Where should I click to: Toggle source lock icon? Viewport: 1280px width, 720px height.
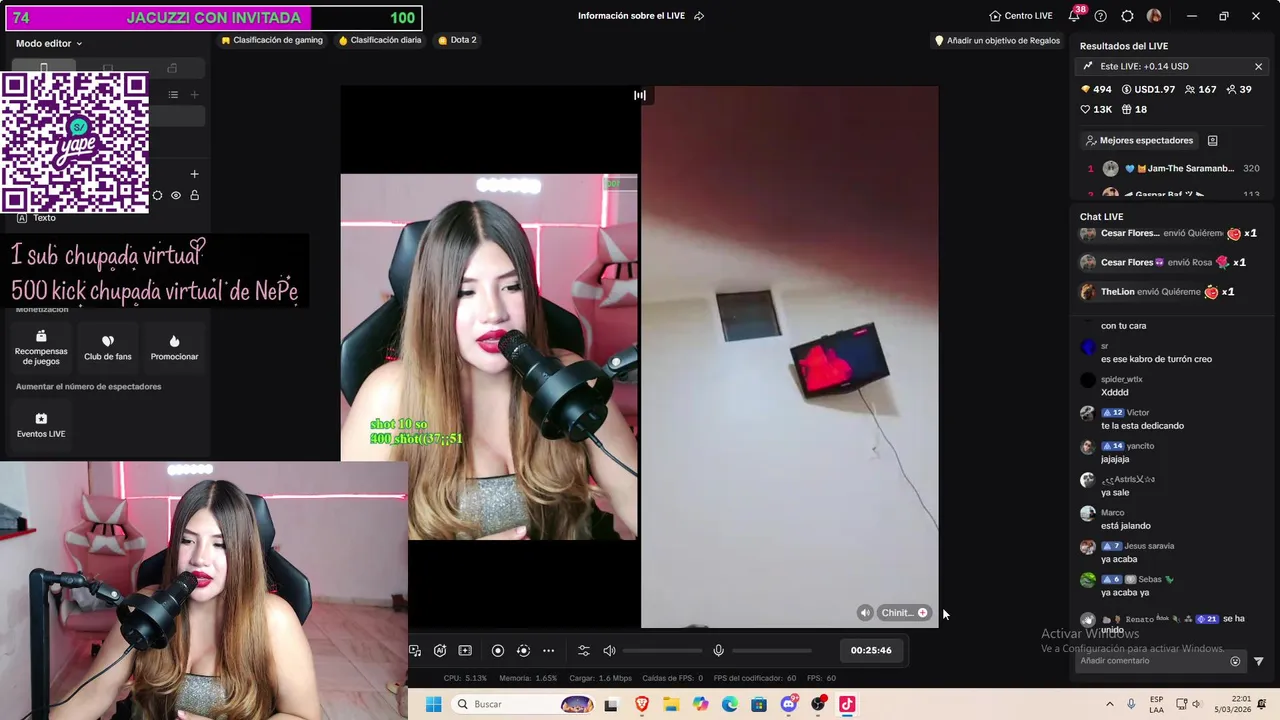195,196
